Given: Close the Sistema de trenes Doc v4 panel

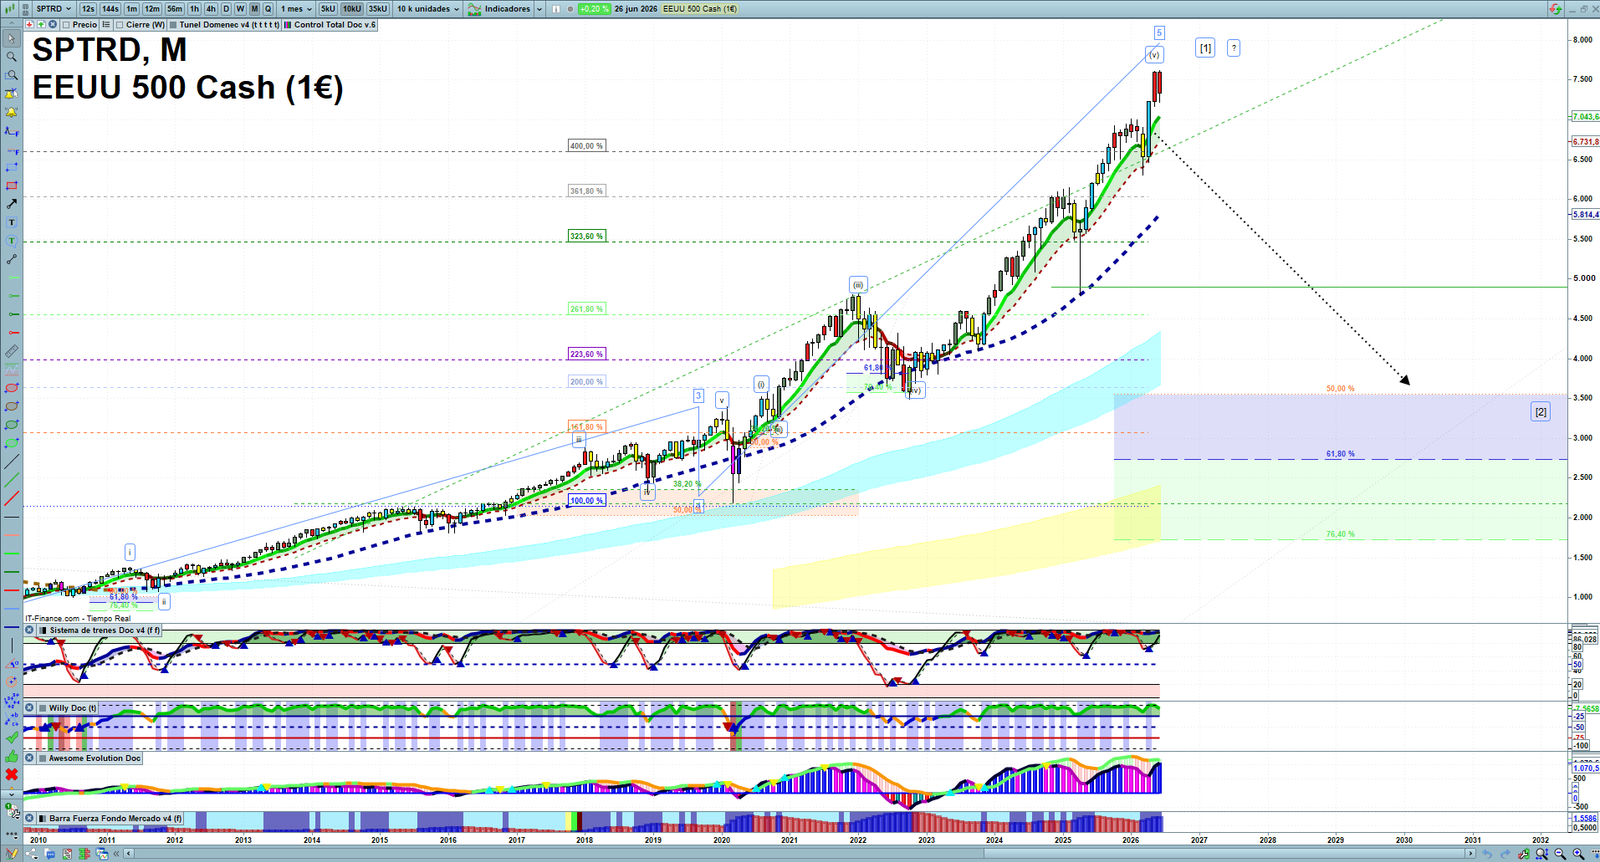Looking at the screenshot, I should tap(30, 630).
